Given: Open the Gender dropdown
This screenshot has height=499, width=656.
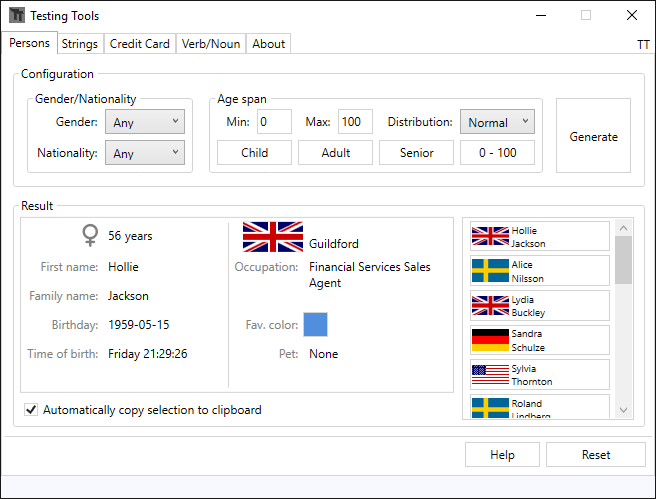Looking at the screenshot, I should 145,122.
